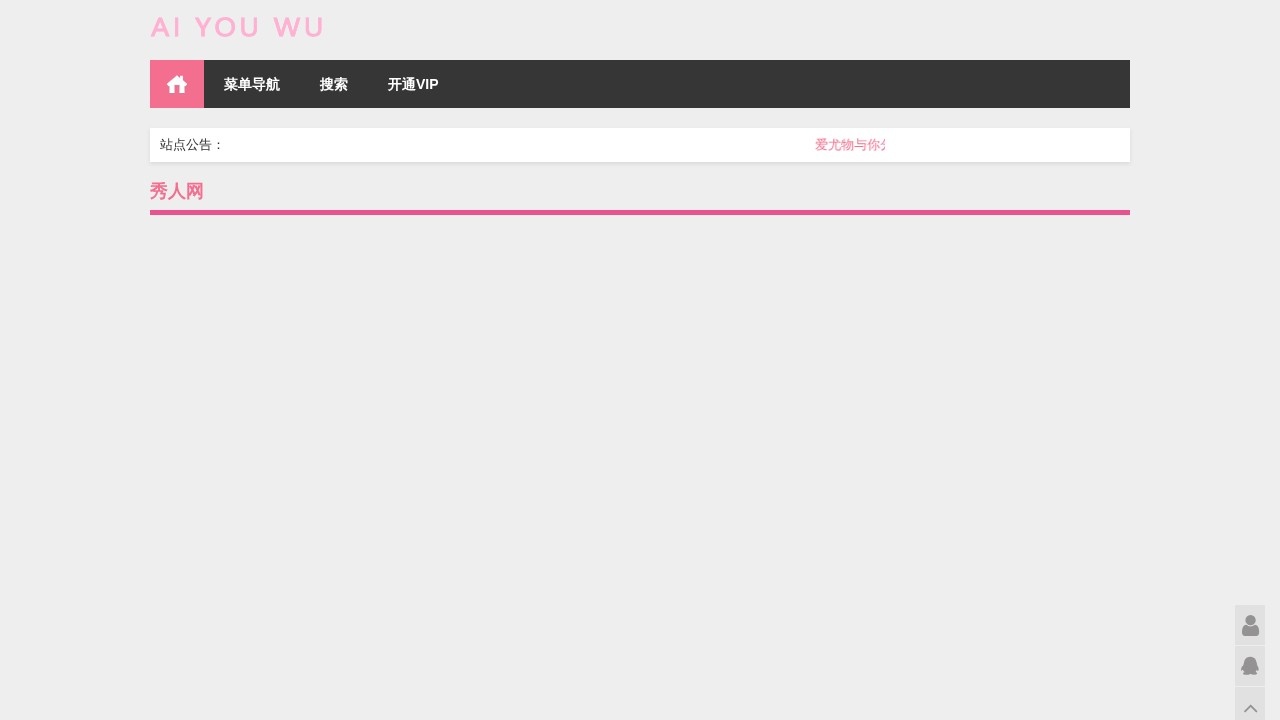1280x720 pixels.
Task: Open the 菜单导航 menu
Action: pos(252,84)
